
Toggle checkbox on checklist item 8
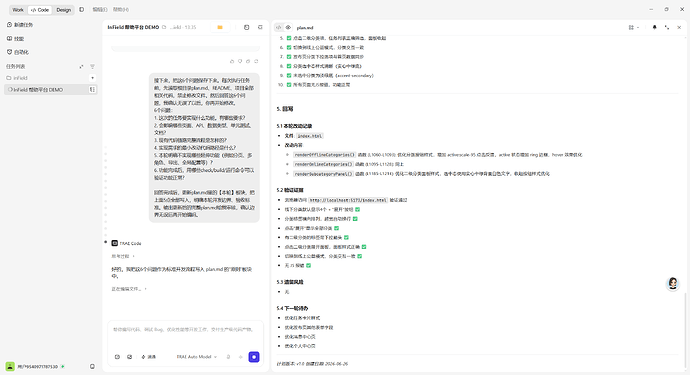(289, 66)
